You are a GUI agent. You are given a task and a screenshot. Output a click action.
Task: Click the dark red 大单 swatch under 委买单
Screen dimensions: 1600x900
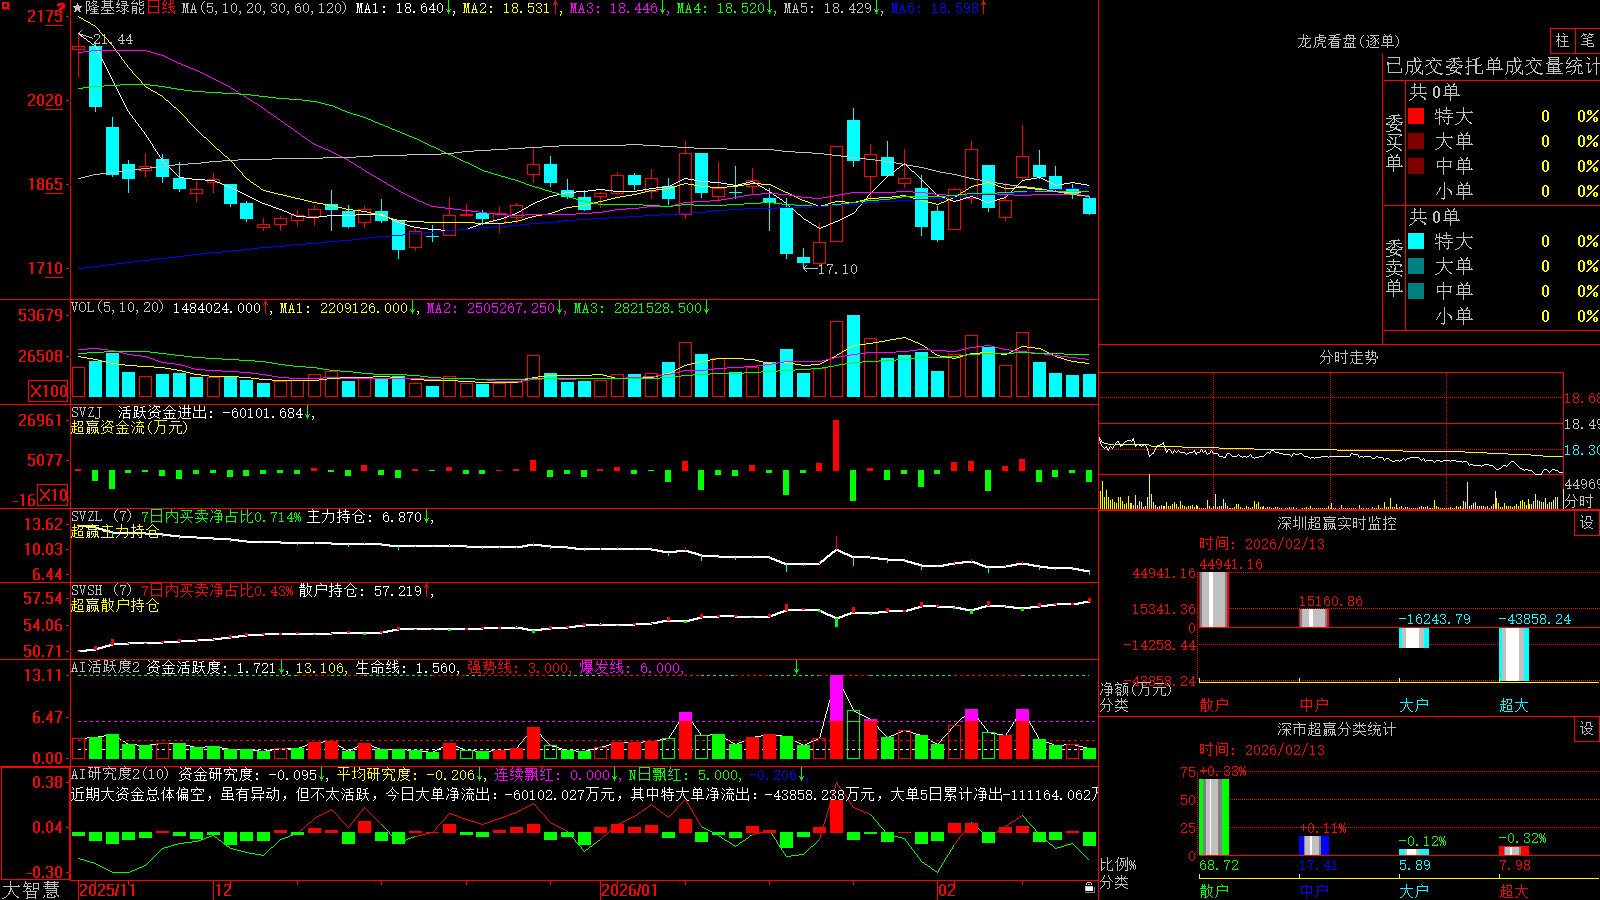[x=1416, y=141]
